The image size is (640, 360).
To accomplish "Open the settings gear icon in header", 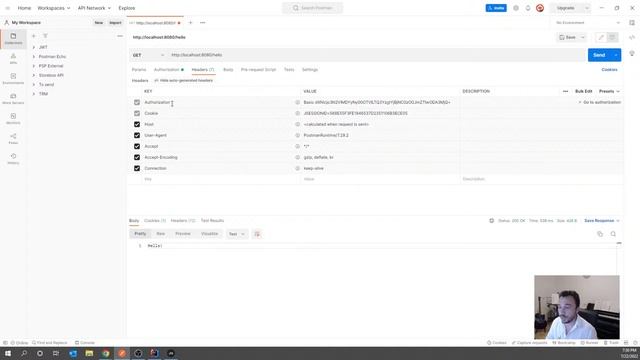I will (516, 8).
